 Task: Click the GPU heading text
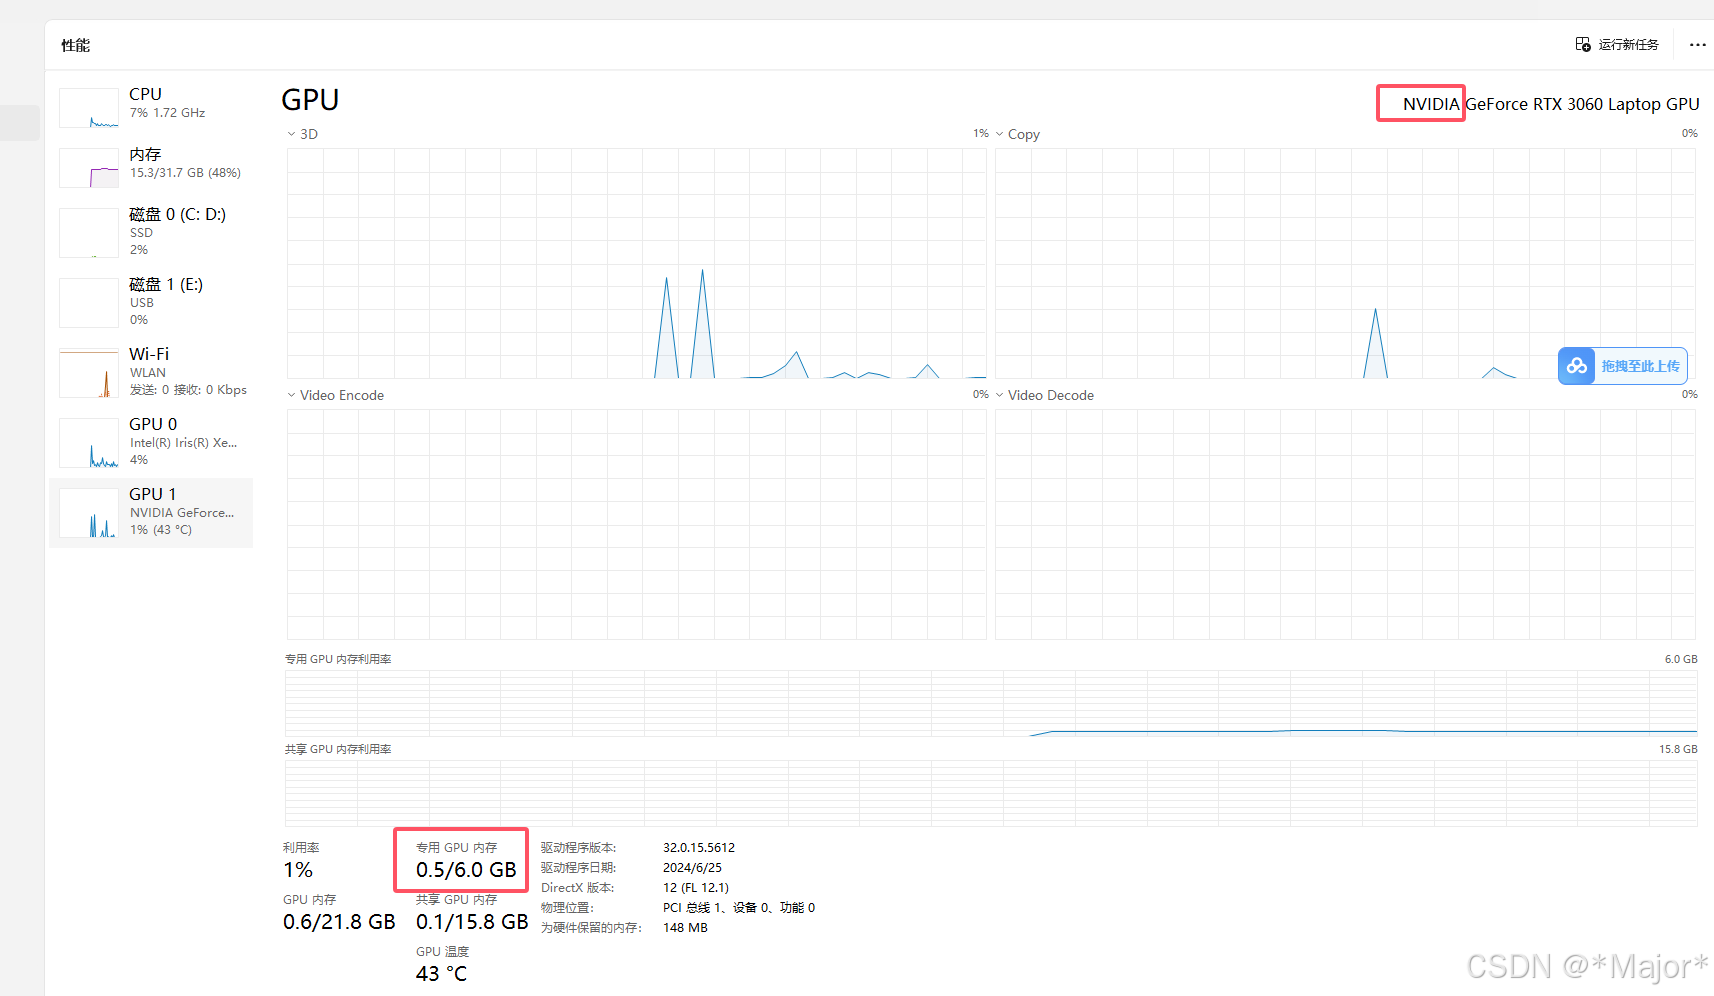click(310, 100)
